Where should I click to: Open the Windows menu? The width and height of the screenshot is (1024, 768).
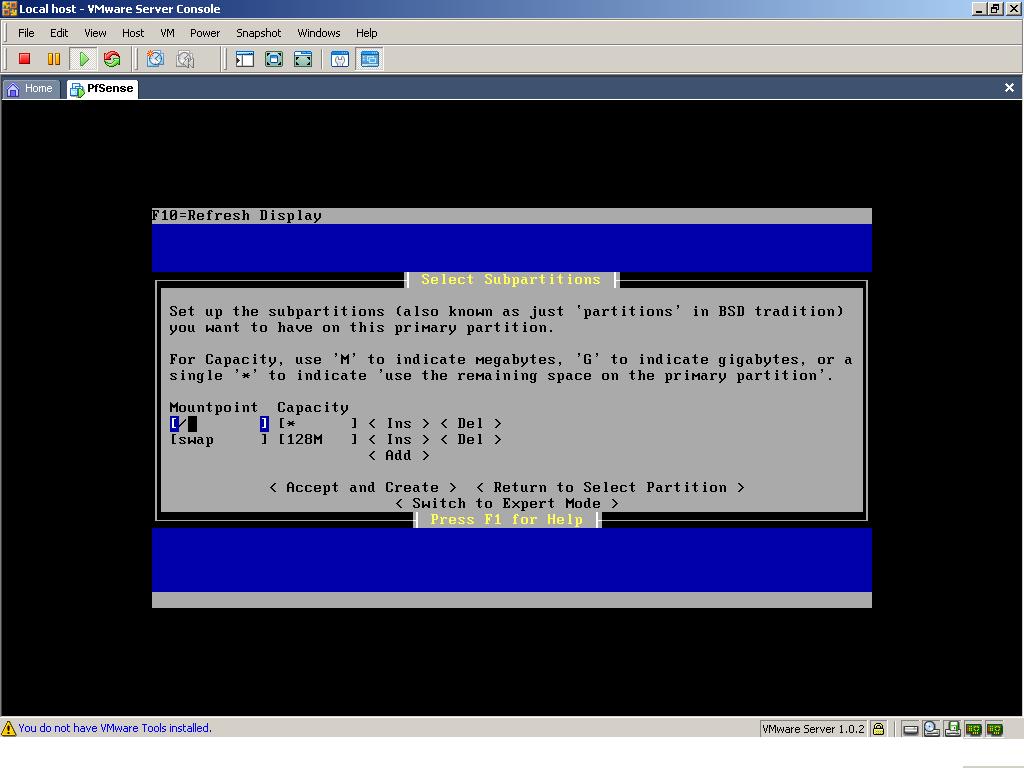tap(319, 33)
